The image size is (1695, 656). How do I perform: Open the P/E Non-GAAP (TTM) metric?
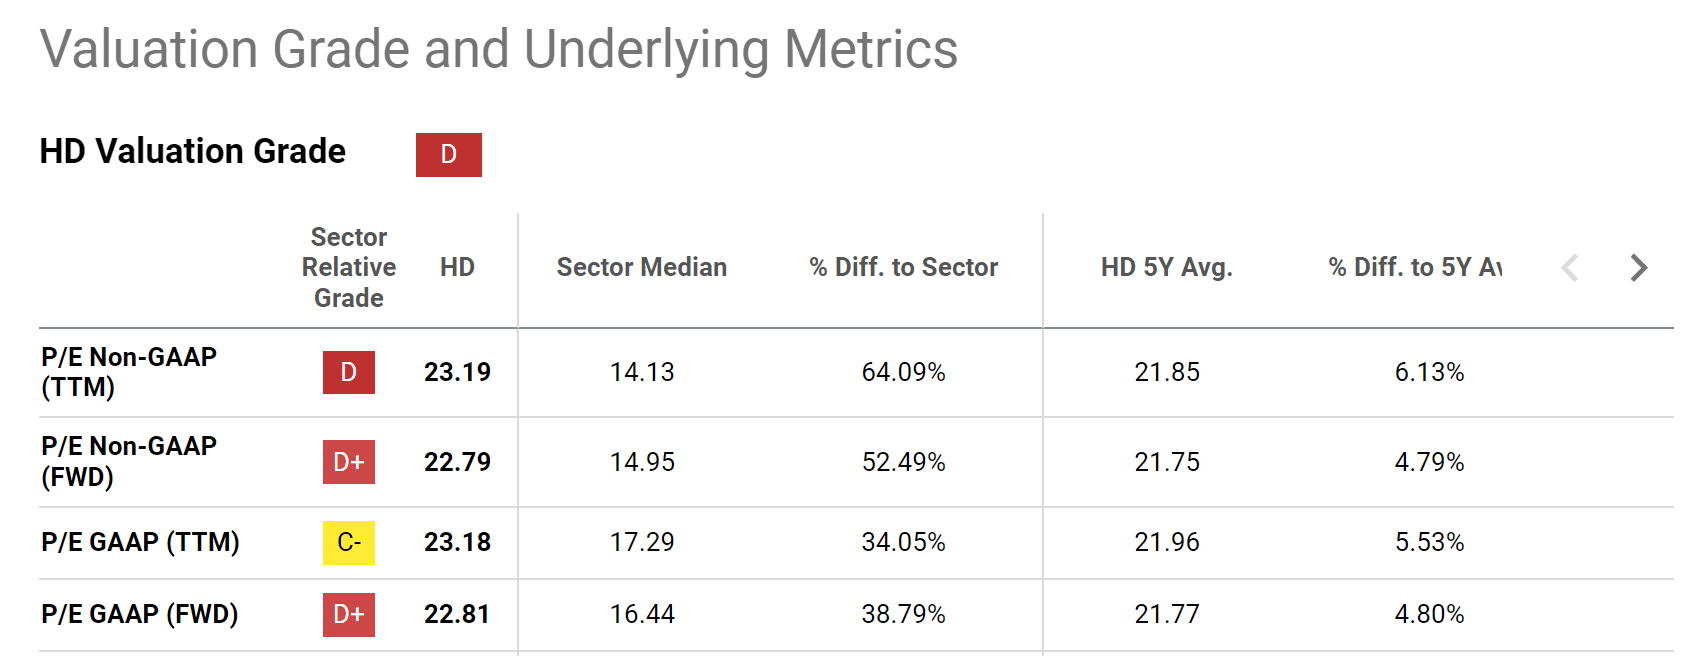pyautogui.click(x=129, y=372)
